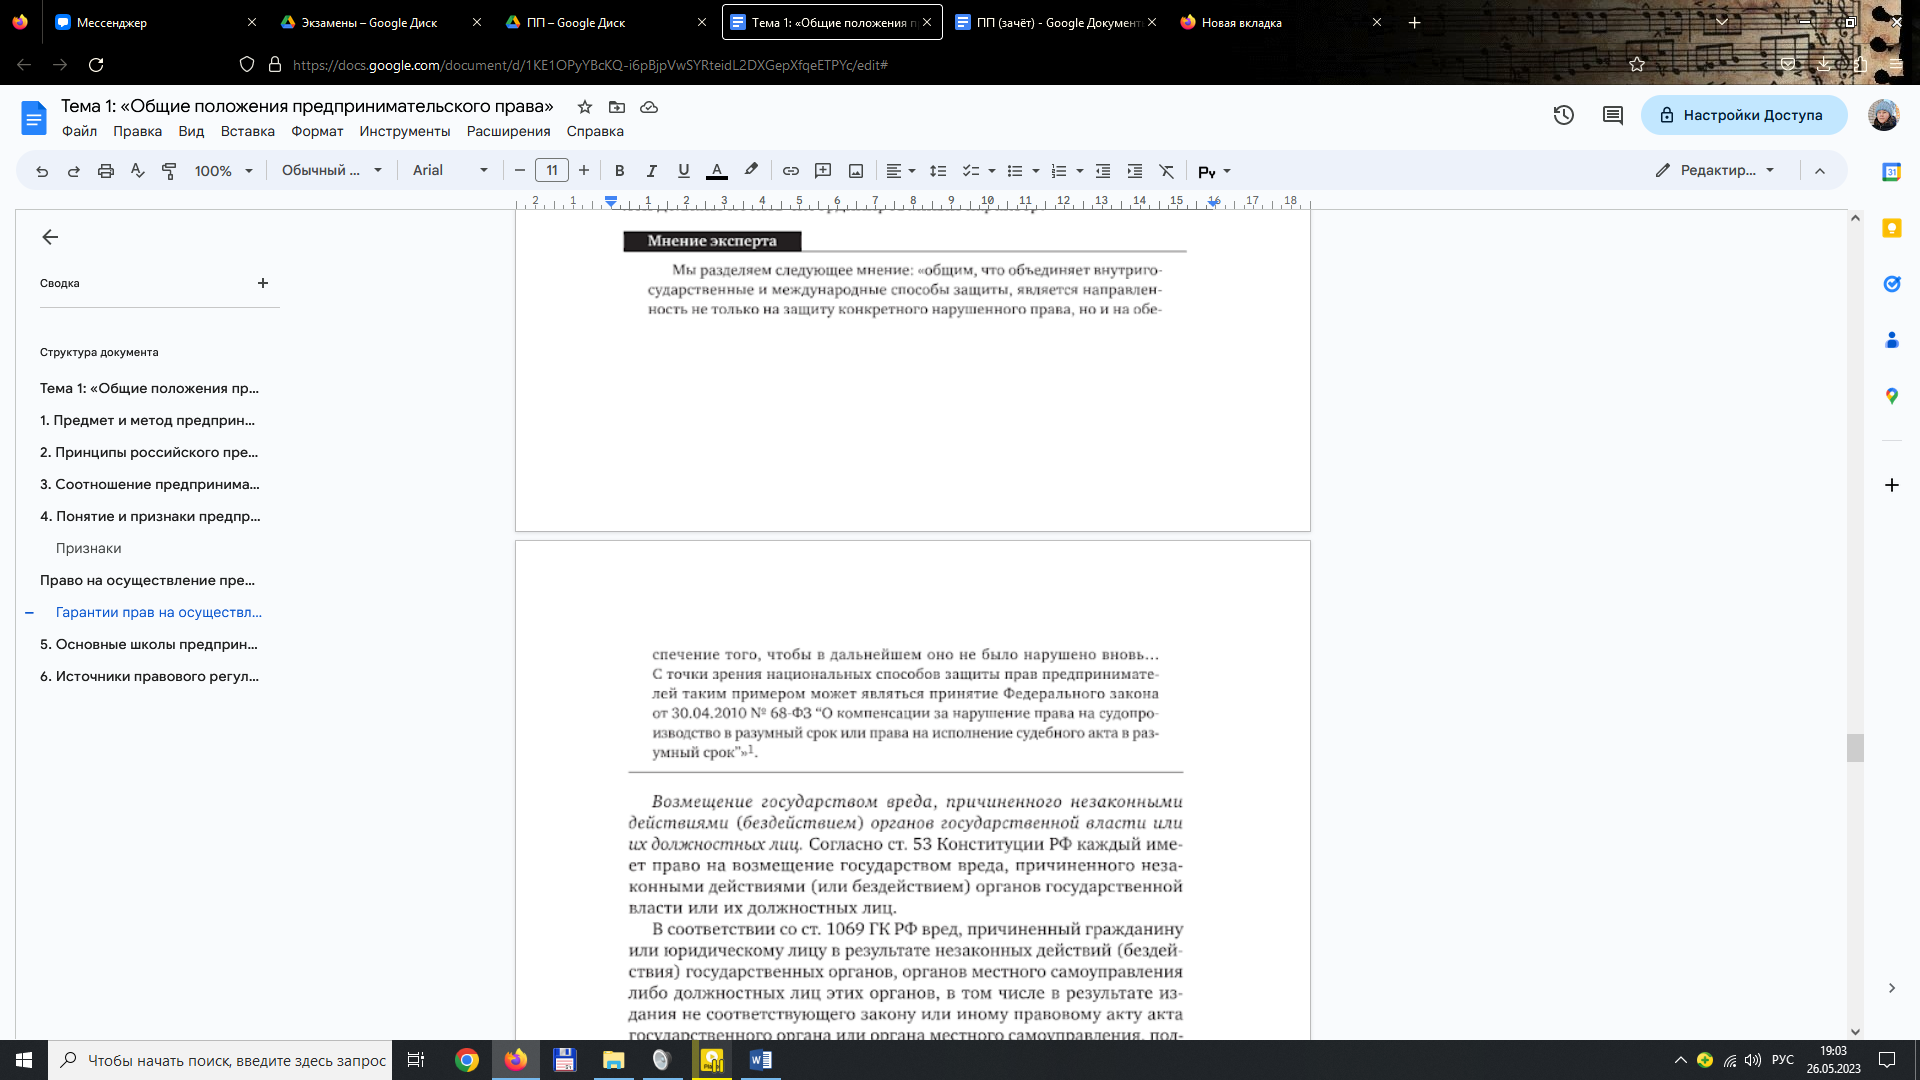
Task: Decrease font size with minus button
Action: (520, 171)
